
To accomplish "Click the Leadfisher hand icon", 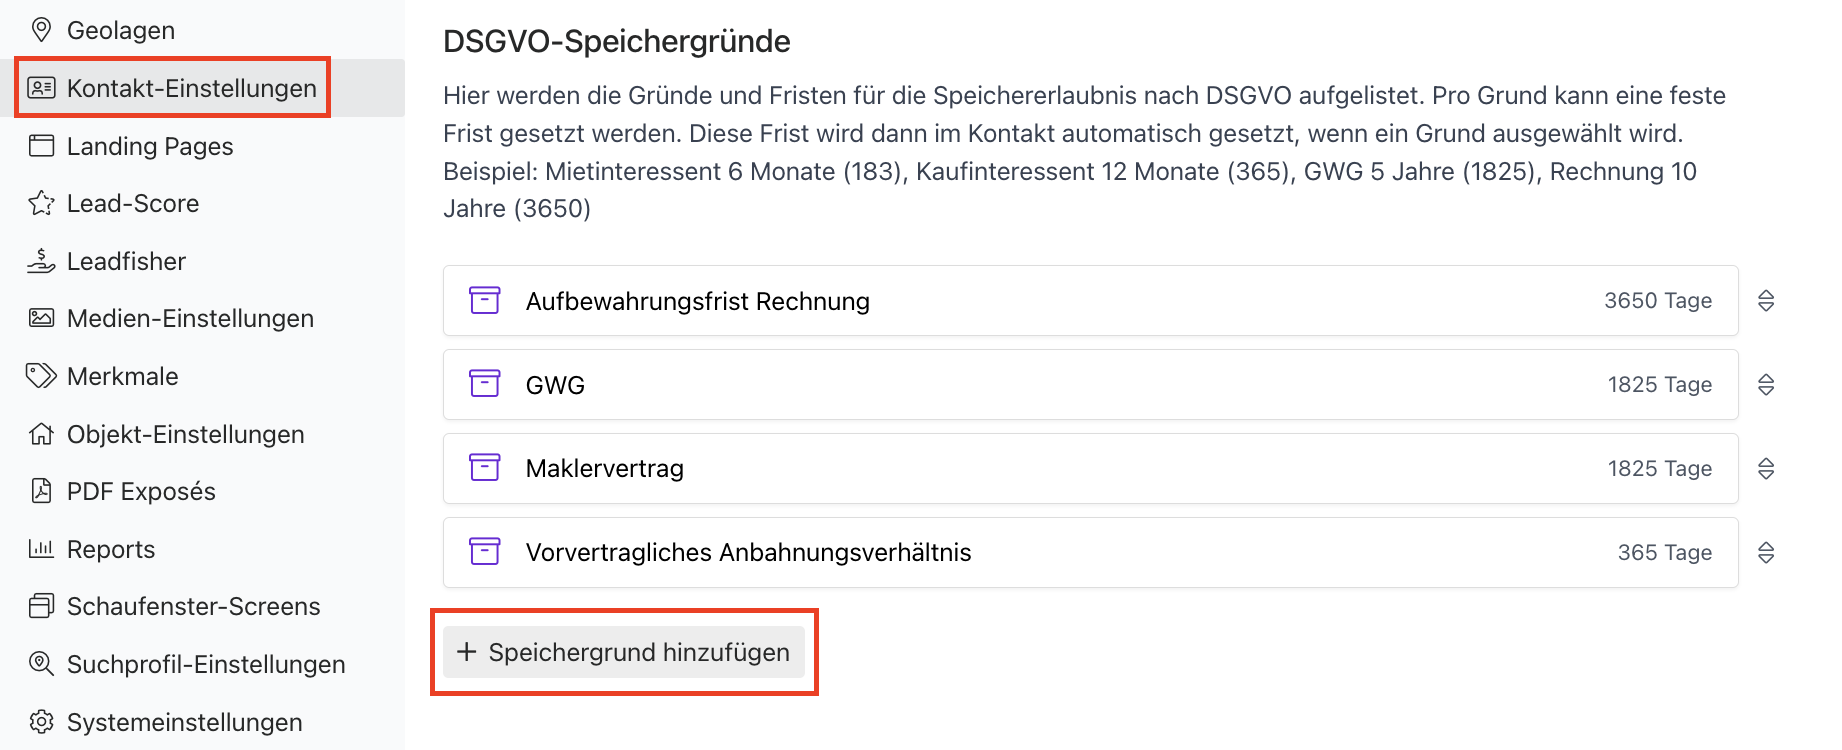I will 41,261.
